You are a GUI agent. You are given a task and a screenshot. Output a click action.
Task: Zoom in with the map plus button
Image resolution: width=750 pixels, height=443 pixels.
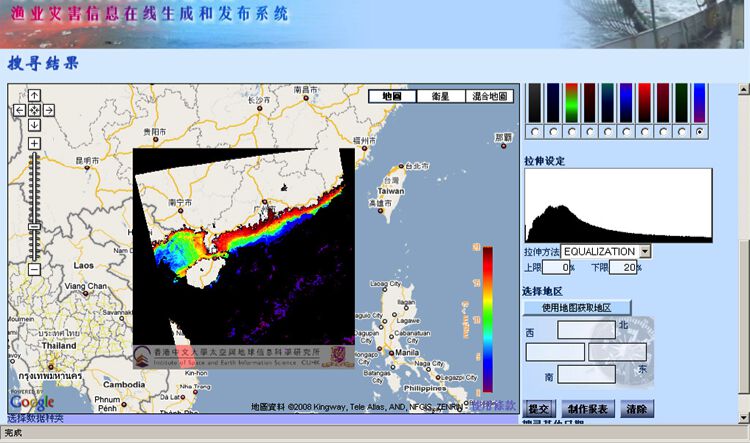[x=34, y=144]
